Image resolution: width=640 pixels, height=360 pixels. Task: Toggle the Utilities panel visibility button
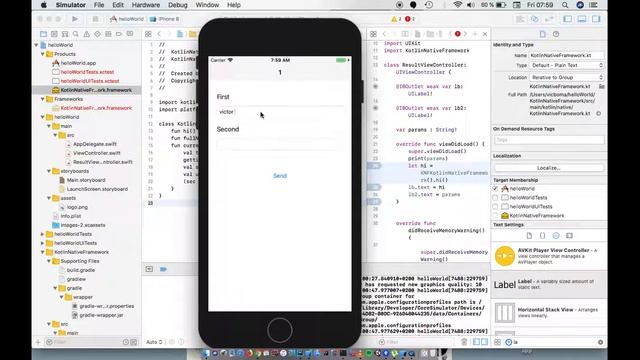596,19
